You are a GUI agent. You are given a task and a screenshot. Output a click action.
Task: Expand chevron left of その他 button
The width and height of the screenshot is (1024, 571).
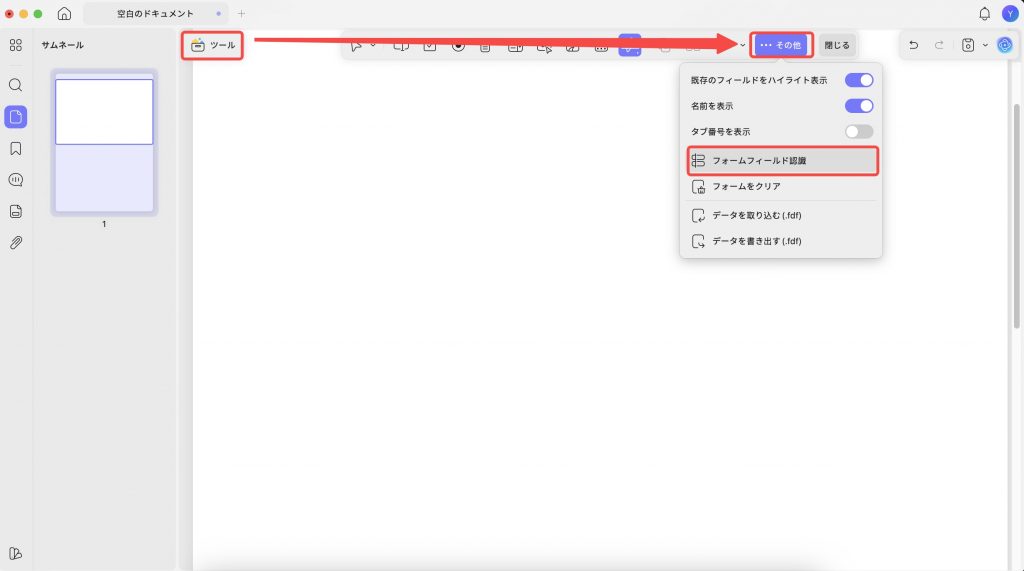pyautogui.click(x=743, y=45)
